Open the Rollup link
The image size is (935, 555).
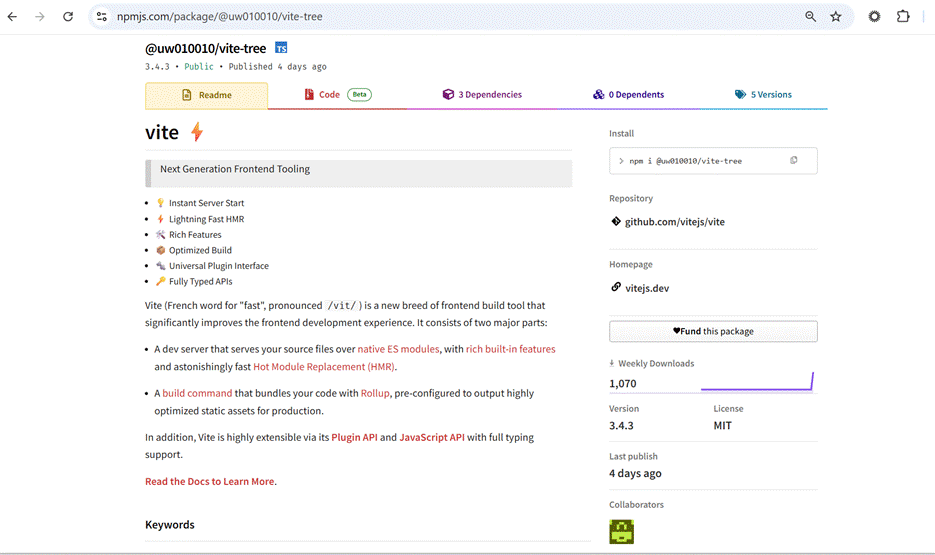pyautogui.click(x=375, y=393)
